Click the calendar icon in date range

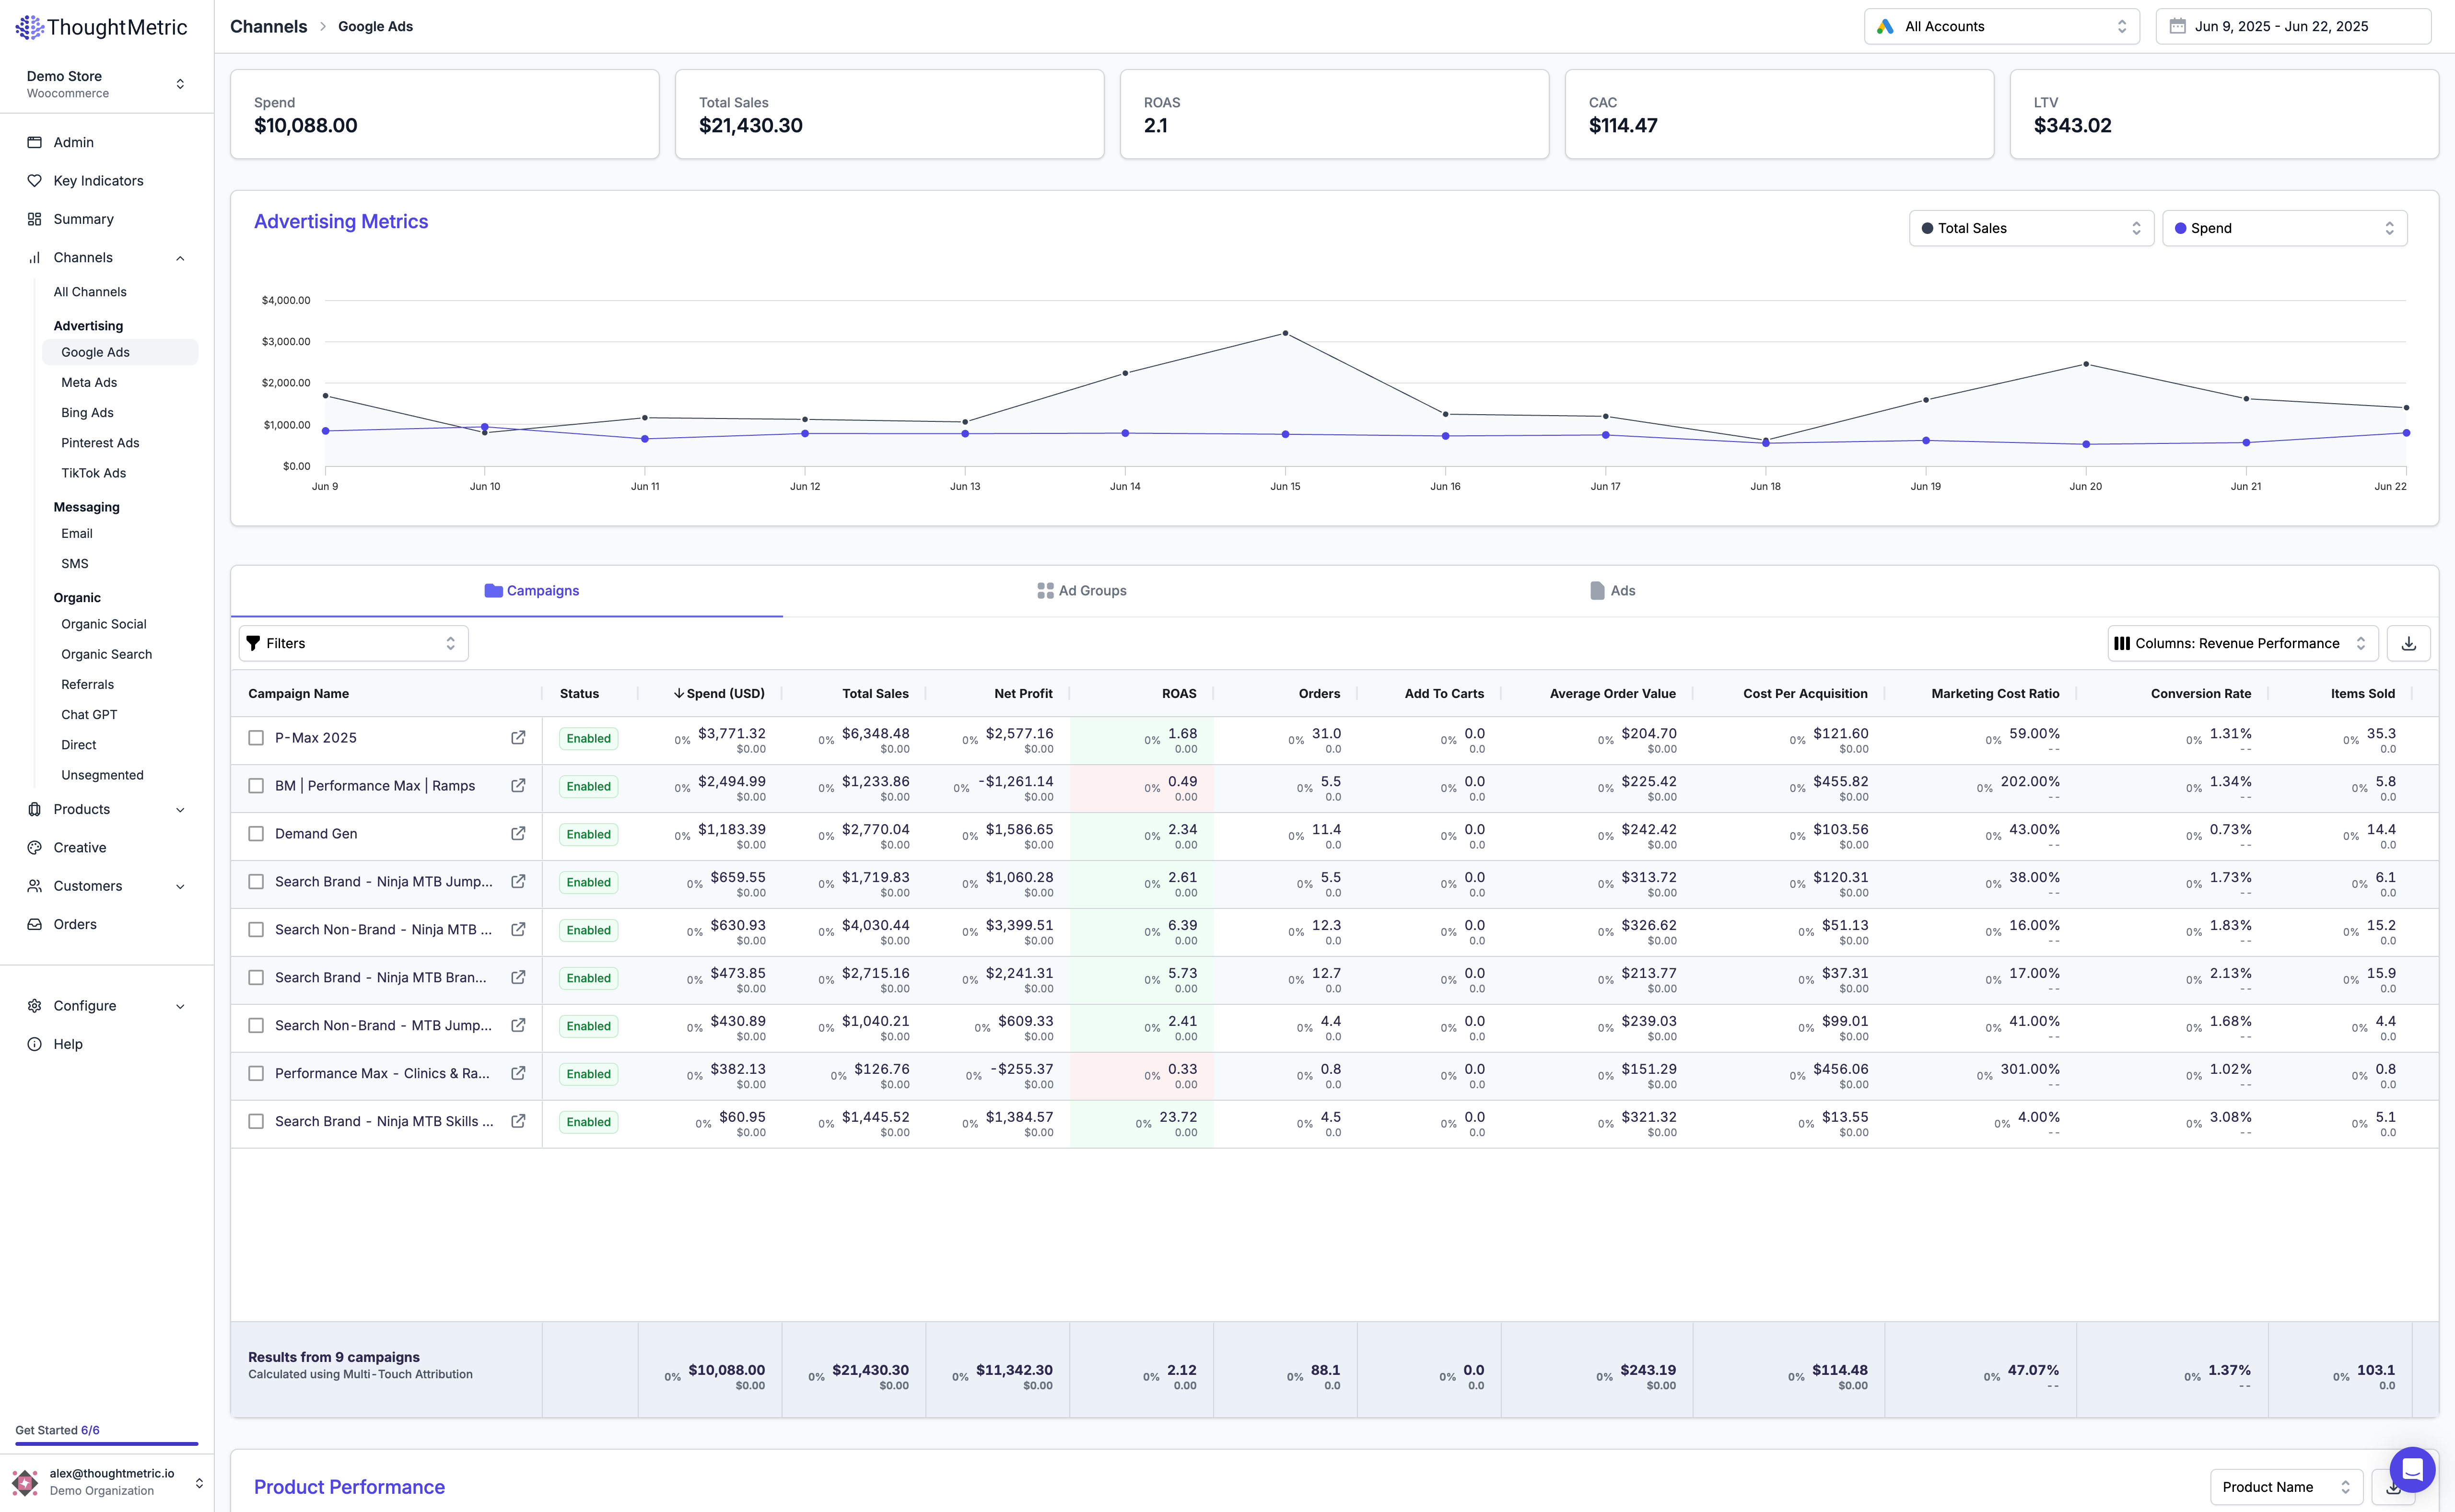click(x=2177, y=27)
